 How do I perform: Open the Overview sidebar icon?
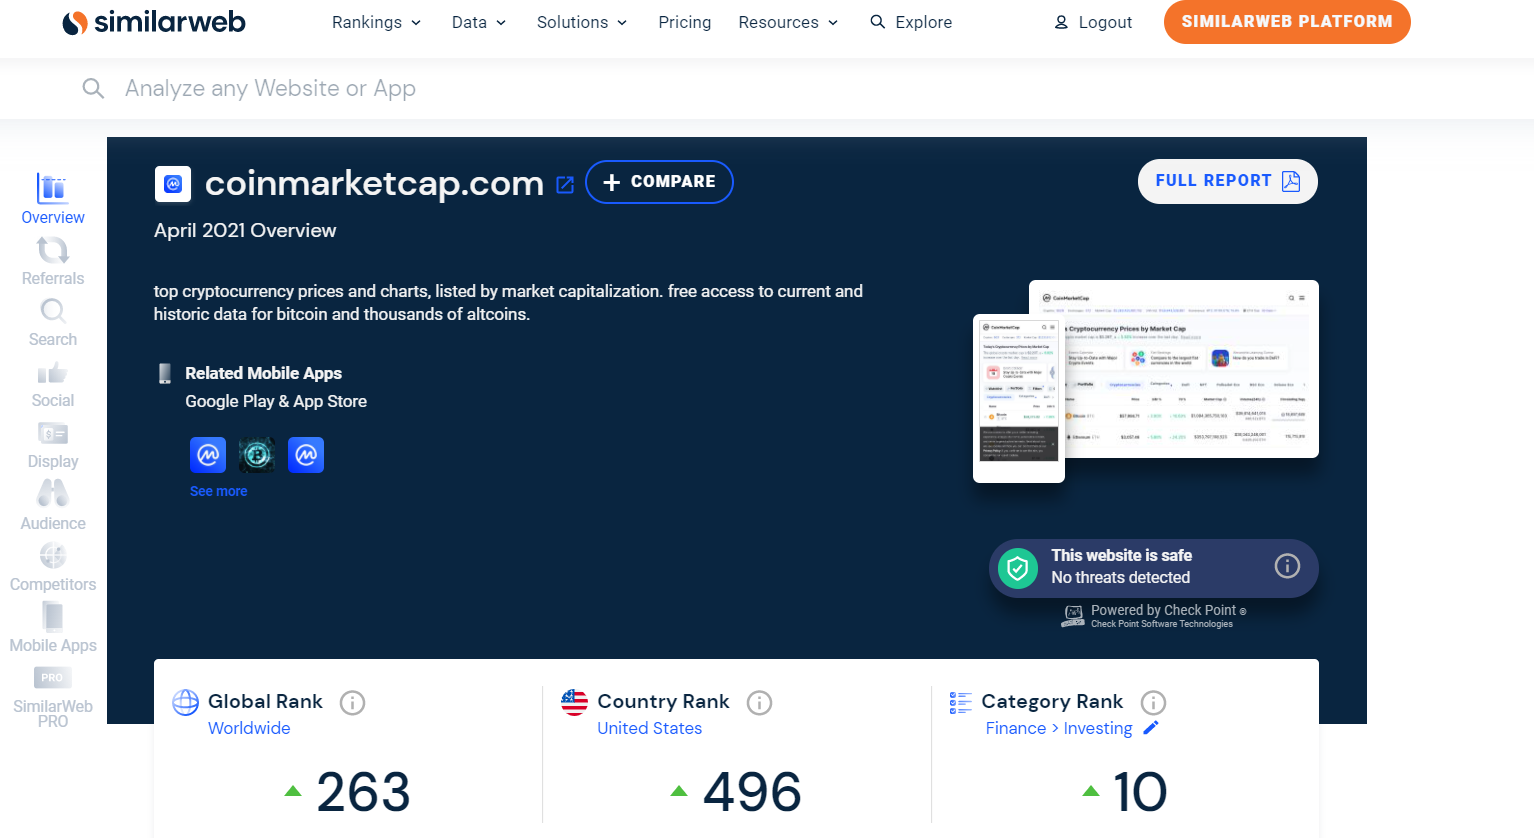coord(53,188)
